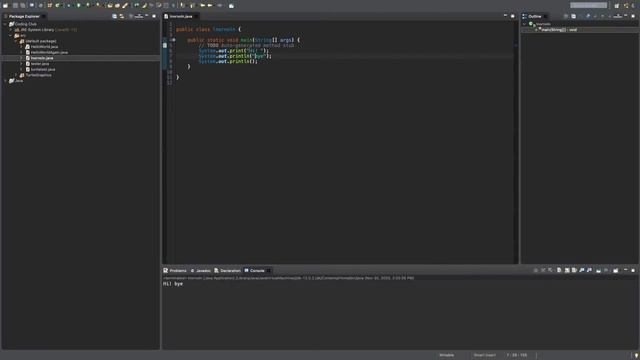Click the TODO task marker in editor ruler
640x360 pixels.
click(165, 45)
